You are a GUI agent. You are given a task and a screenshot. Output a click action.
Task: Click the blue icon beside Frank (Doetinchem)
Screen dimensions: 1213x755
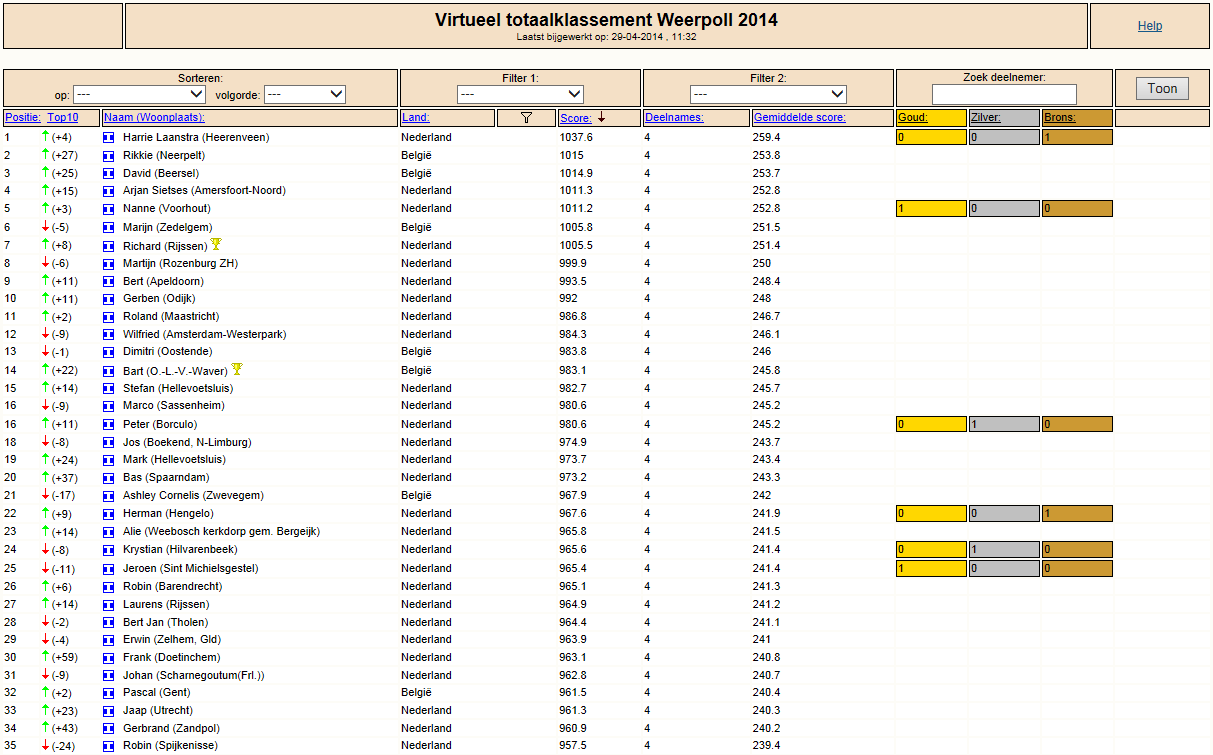point(109,657)
